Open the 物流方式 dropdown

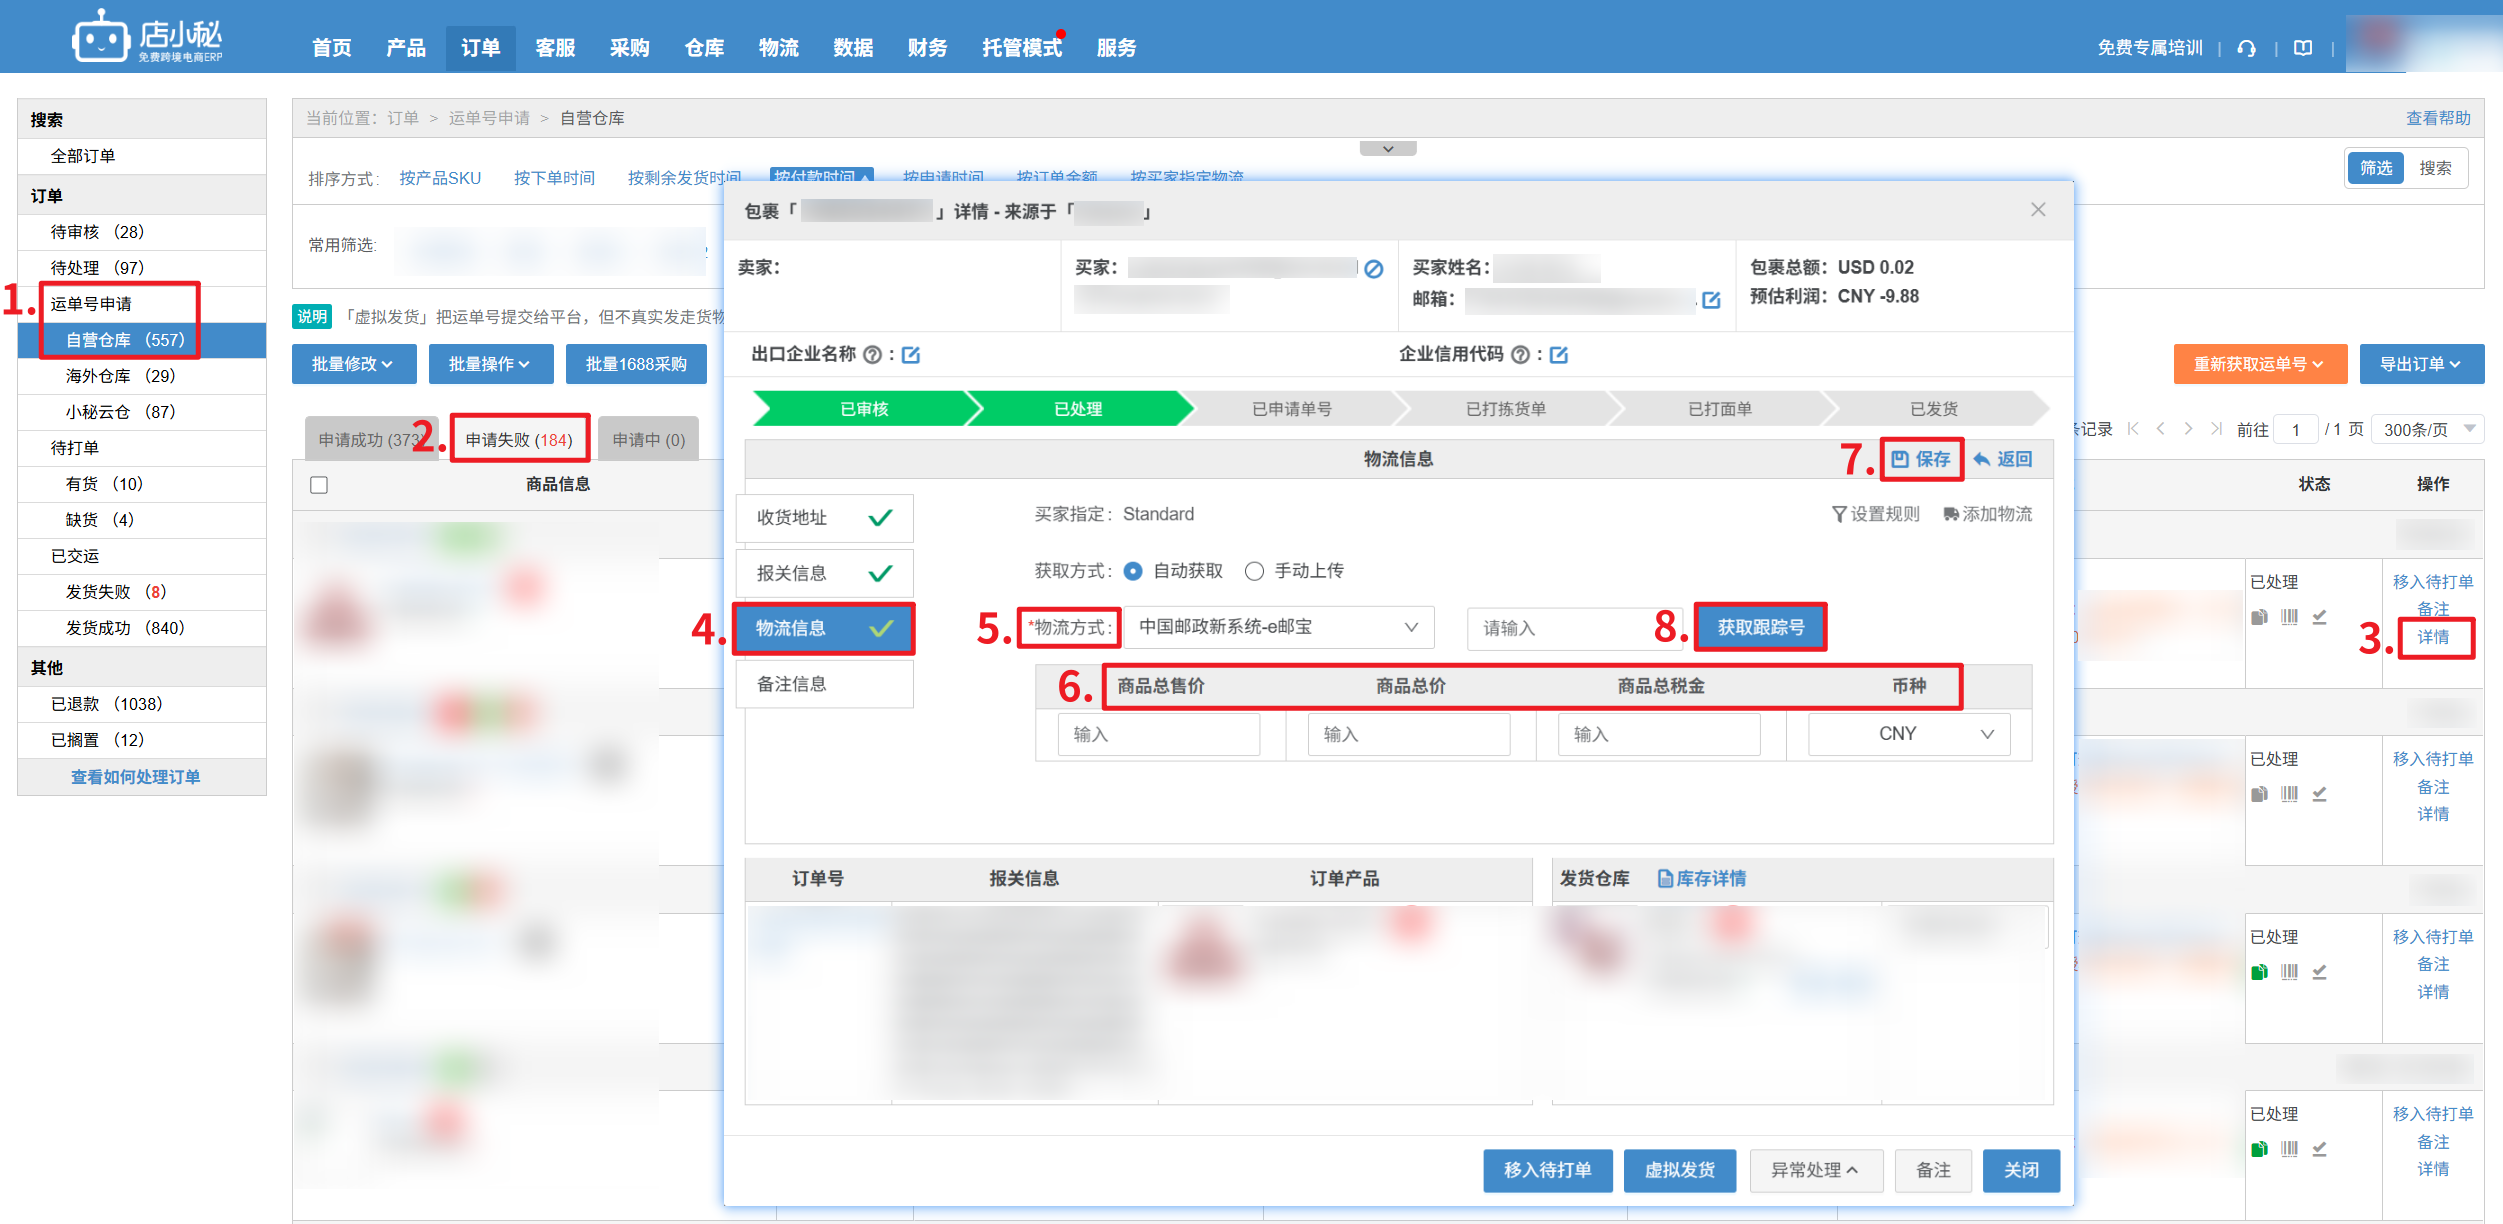tap(1279, 627)
